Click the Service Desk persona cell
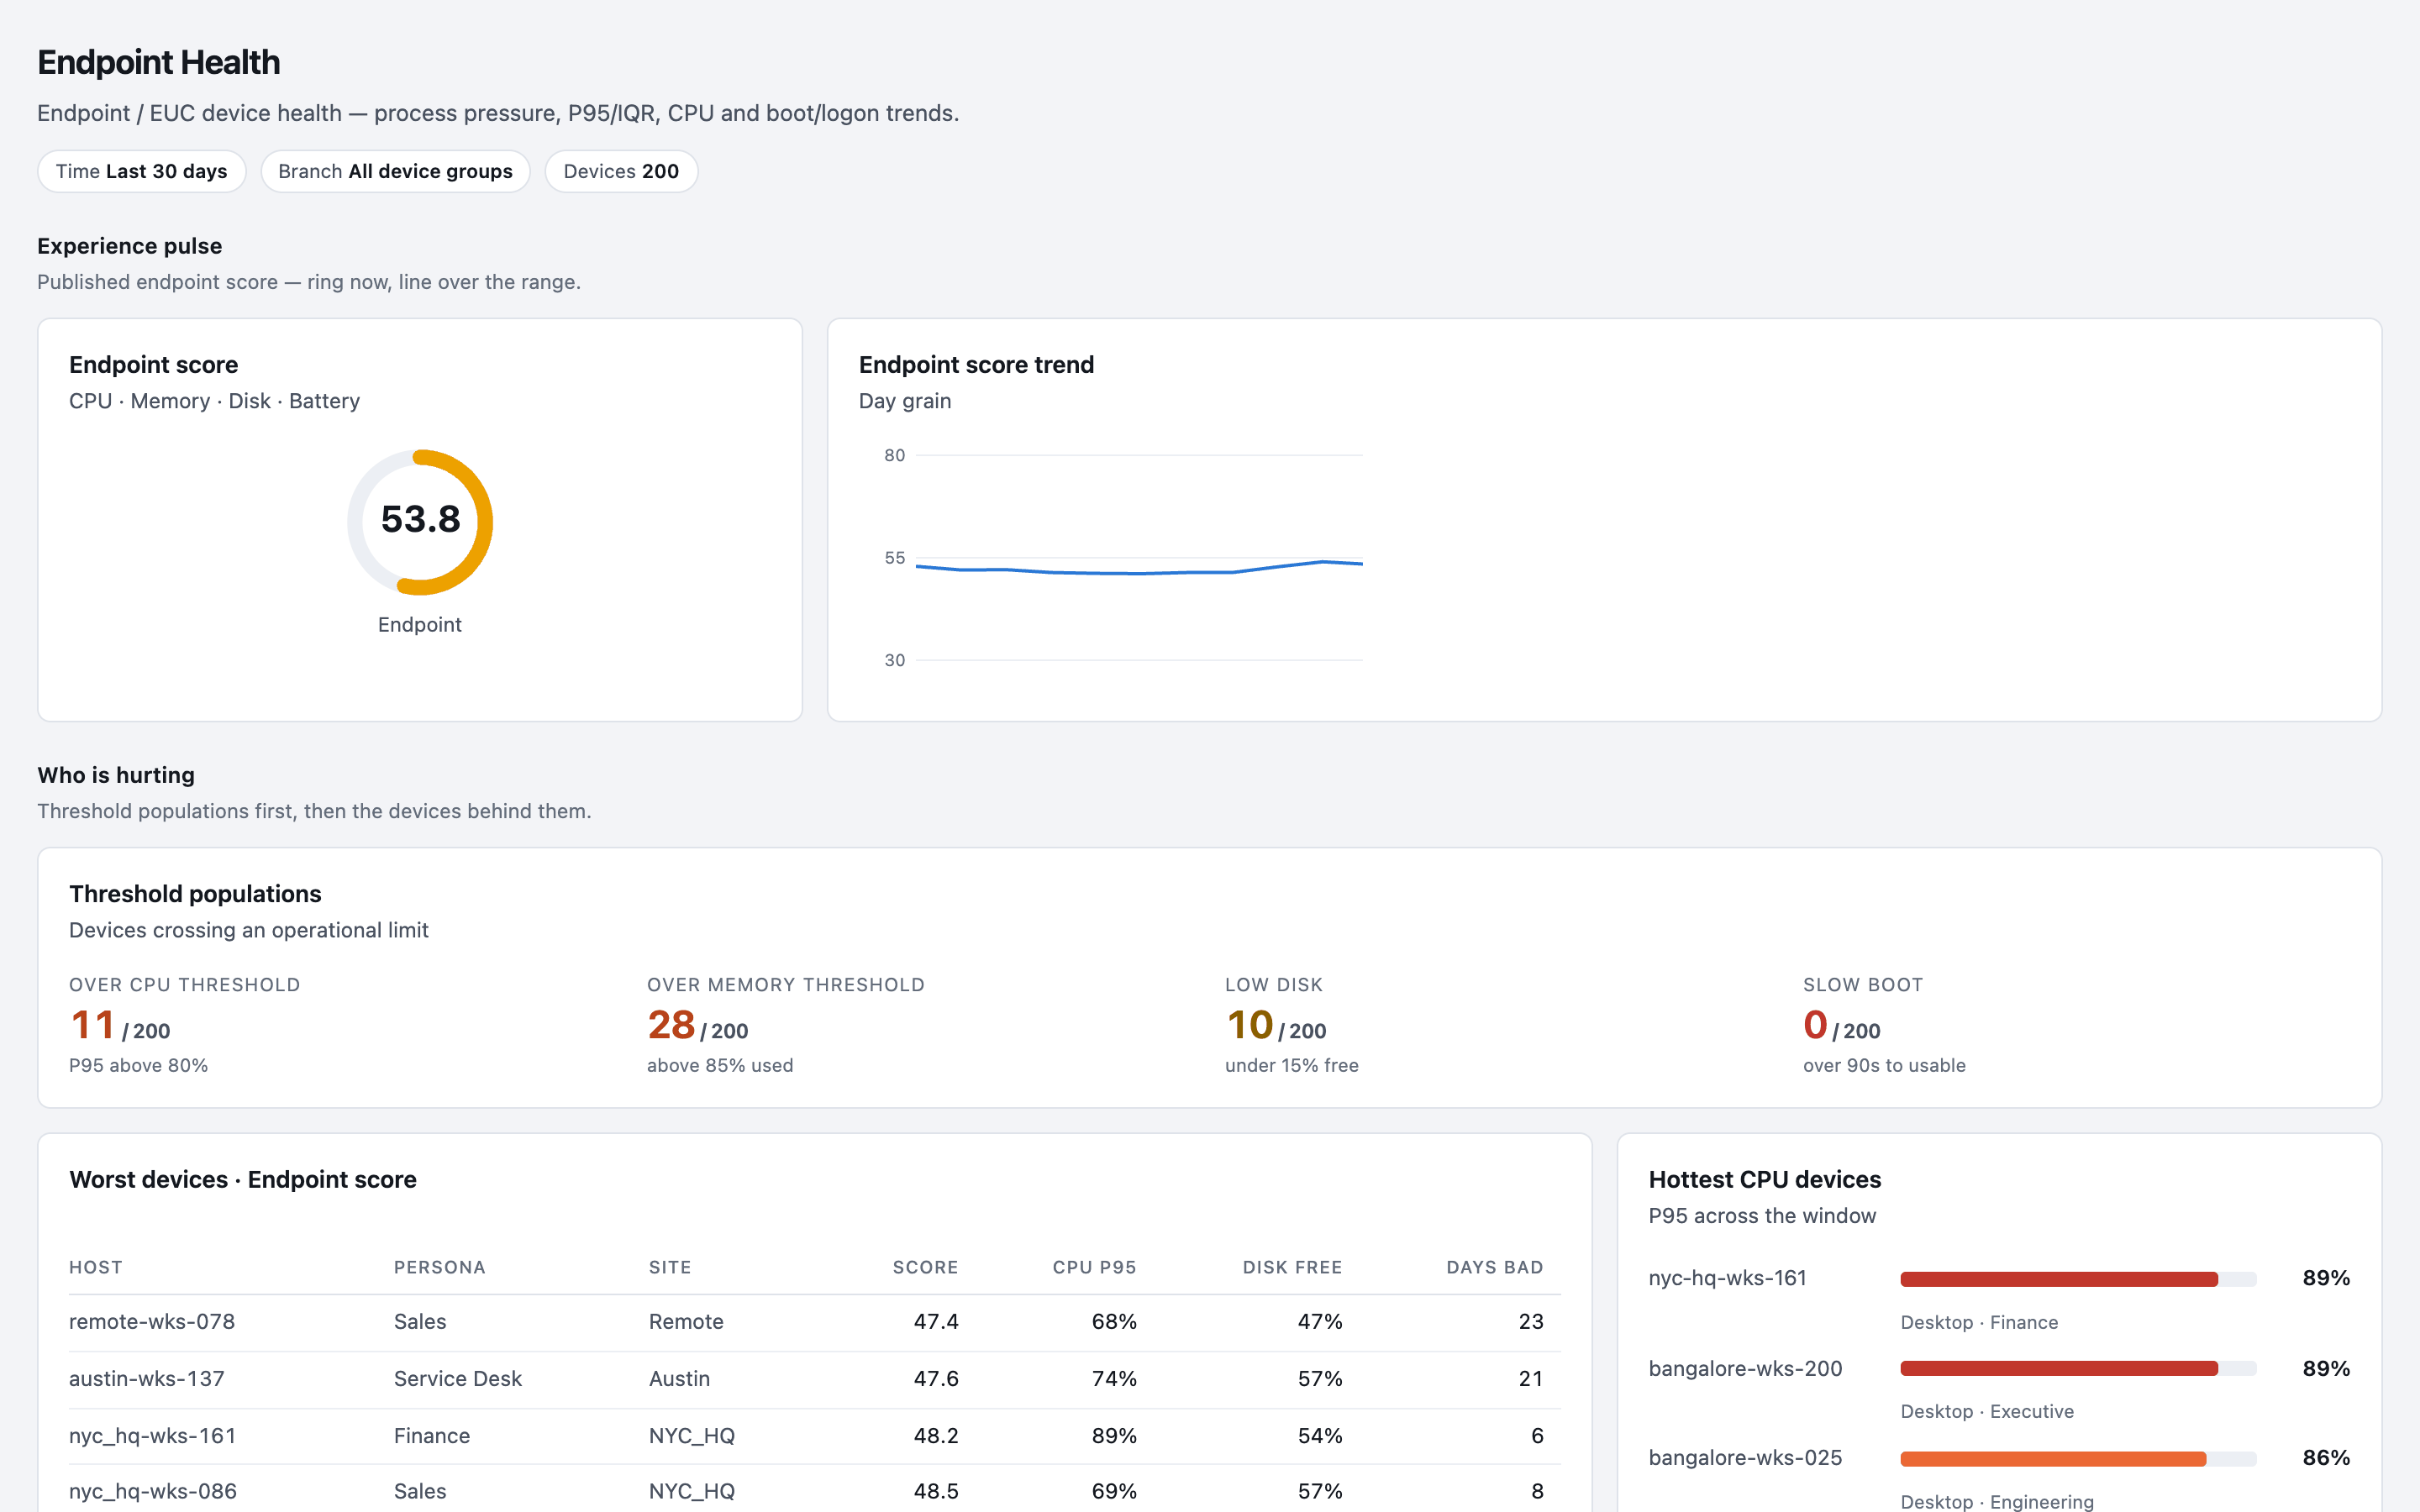 click(x=458, y=1379)
